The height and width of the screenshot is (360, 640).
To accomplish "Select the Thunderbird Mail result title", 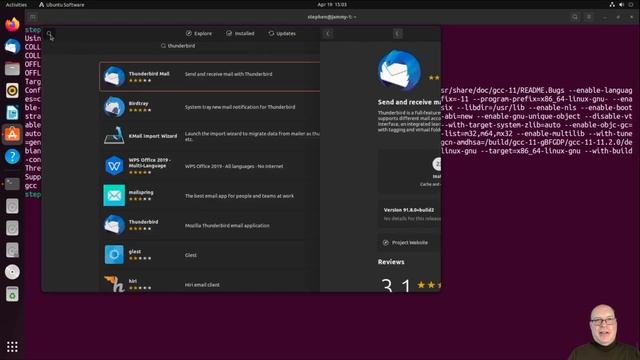I will pos(149,74).
